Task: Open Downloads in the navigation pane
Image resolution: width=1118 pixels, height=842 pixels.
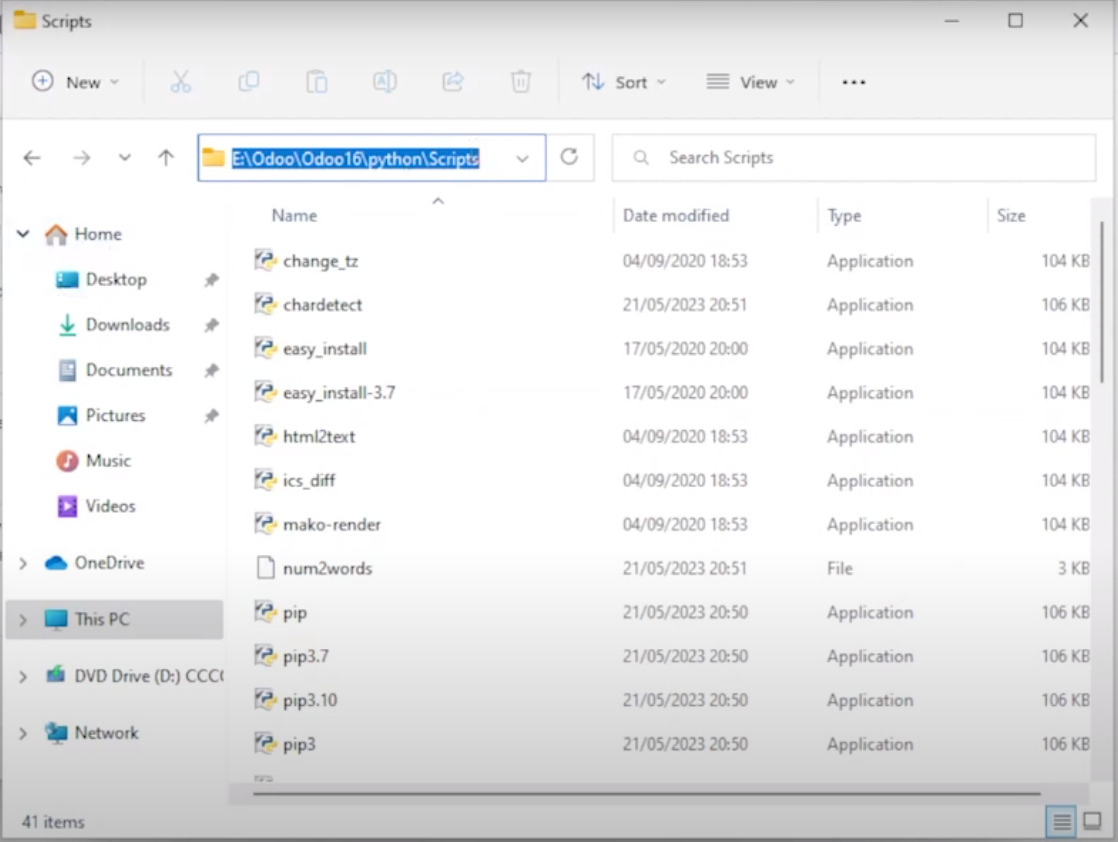Action: coord(127,325)
